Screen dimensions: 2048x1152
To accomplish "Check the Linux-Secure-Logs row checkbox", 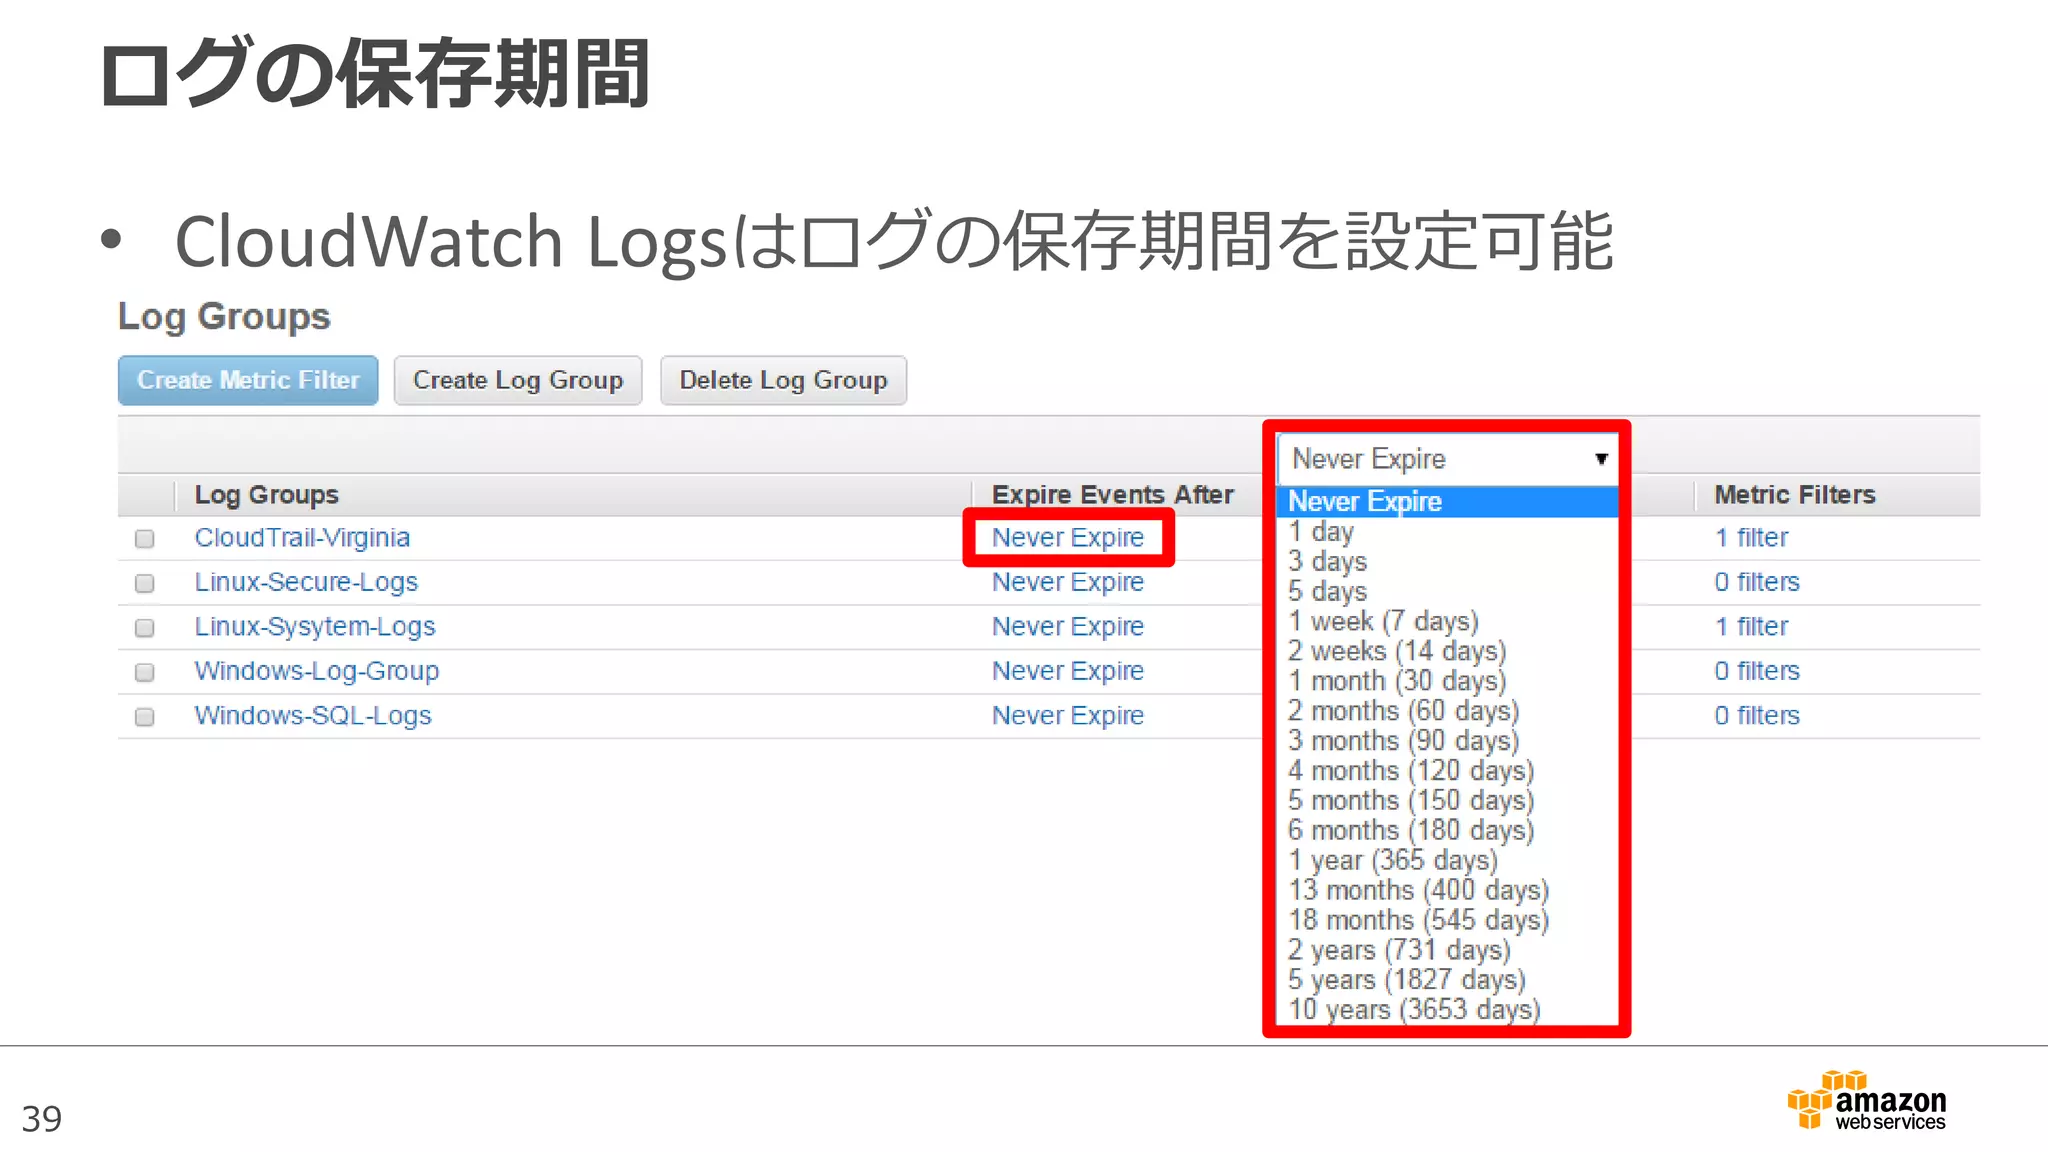I will [x=145, y=583].
